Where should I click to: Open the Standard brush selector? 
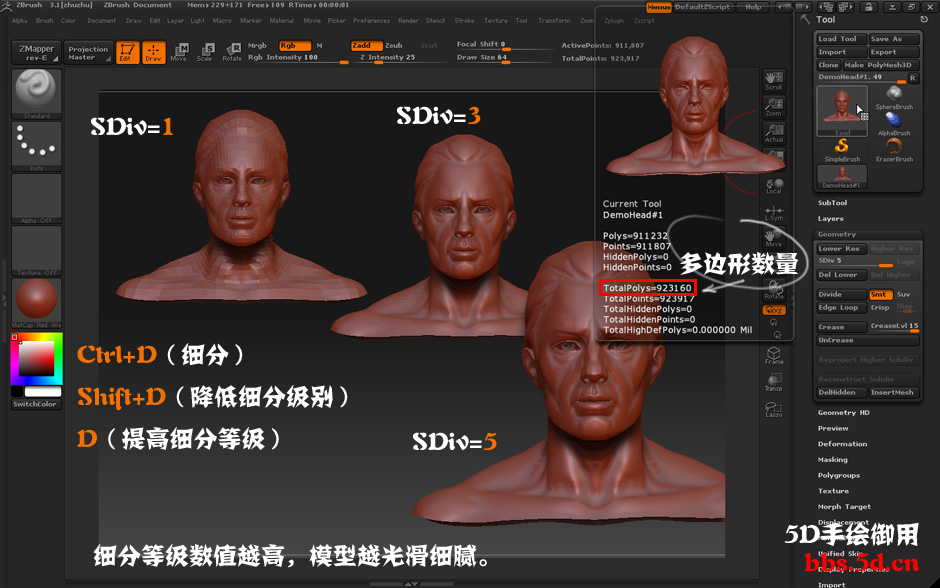[x=36, y=94]
